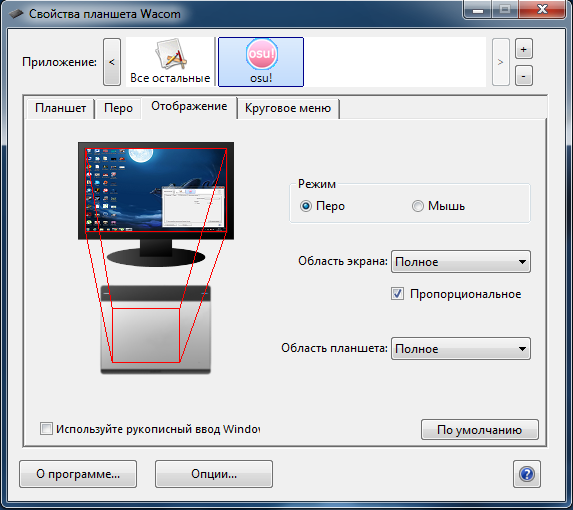Click the 'Режим' group label
The image size is (573, 510).
317,183
